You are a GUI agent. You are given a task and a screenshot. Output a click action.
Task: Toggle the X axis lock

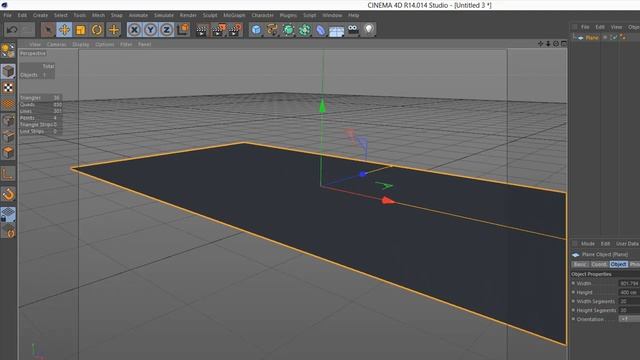click(134, 30)
